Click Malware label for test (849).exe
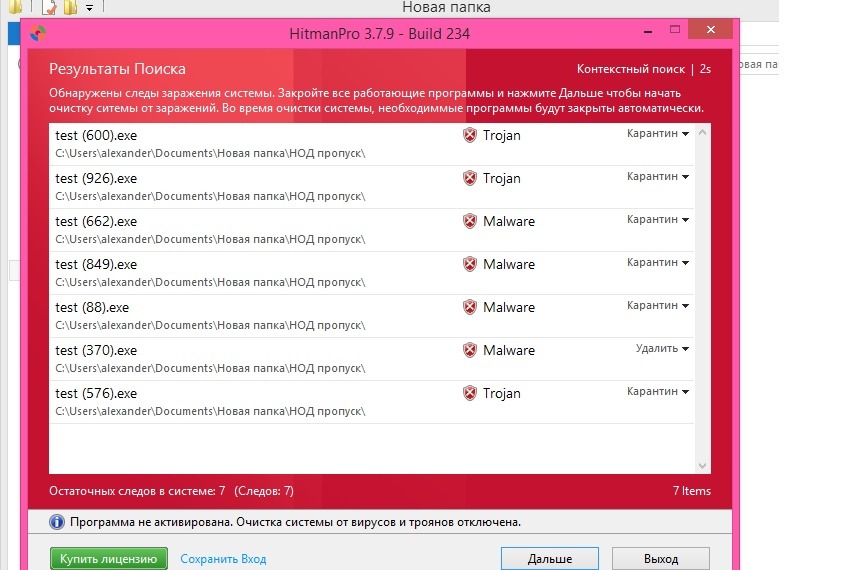Screen dimensions: 864x570 [x=509, y=264]
